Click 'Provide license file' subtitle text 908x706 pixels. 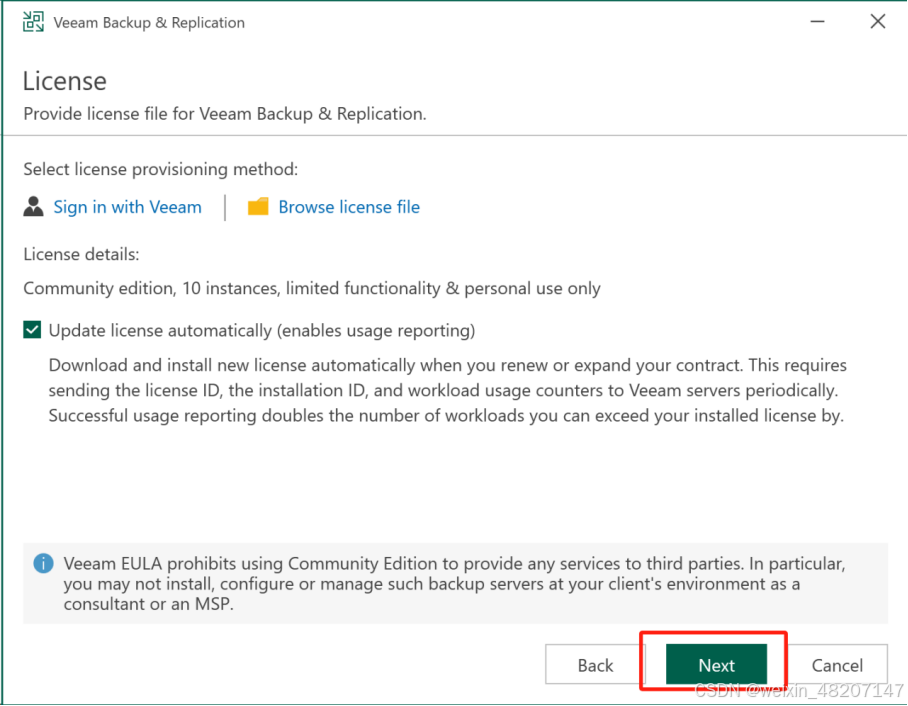click(x=225, y=114)
